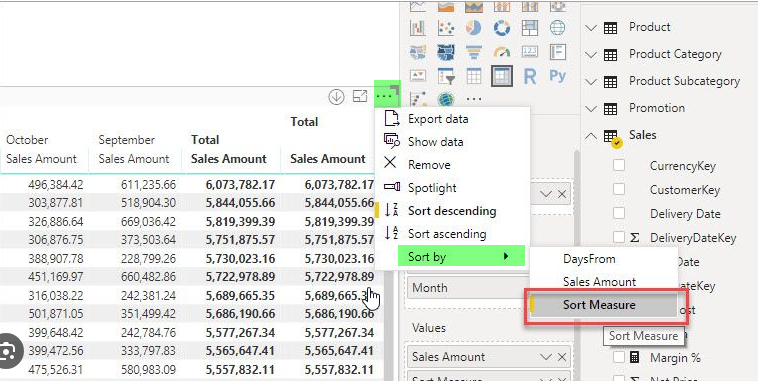The width and height of the screenshot is (758, 381).
Task: Expand the Promotion table
Action: click(x=591, y=109)
